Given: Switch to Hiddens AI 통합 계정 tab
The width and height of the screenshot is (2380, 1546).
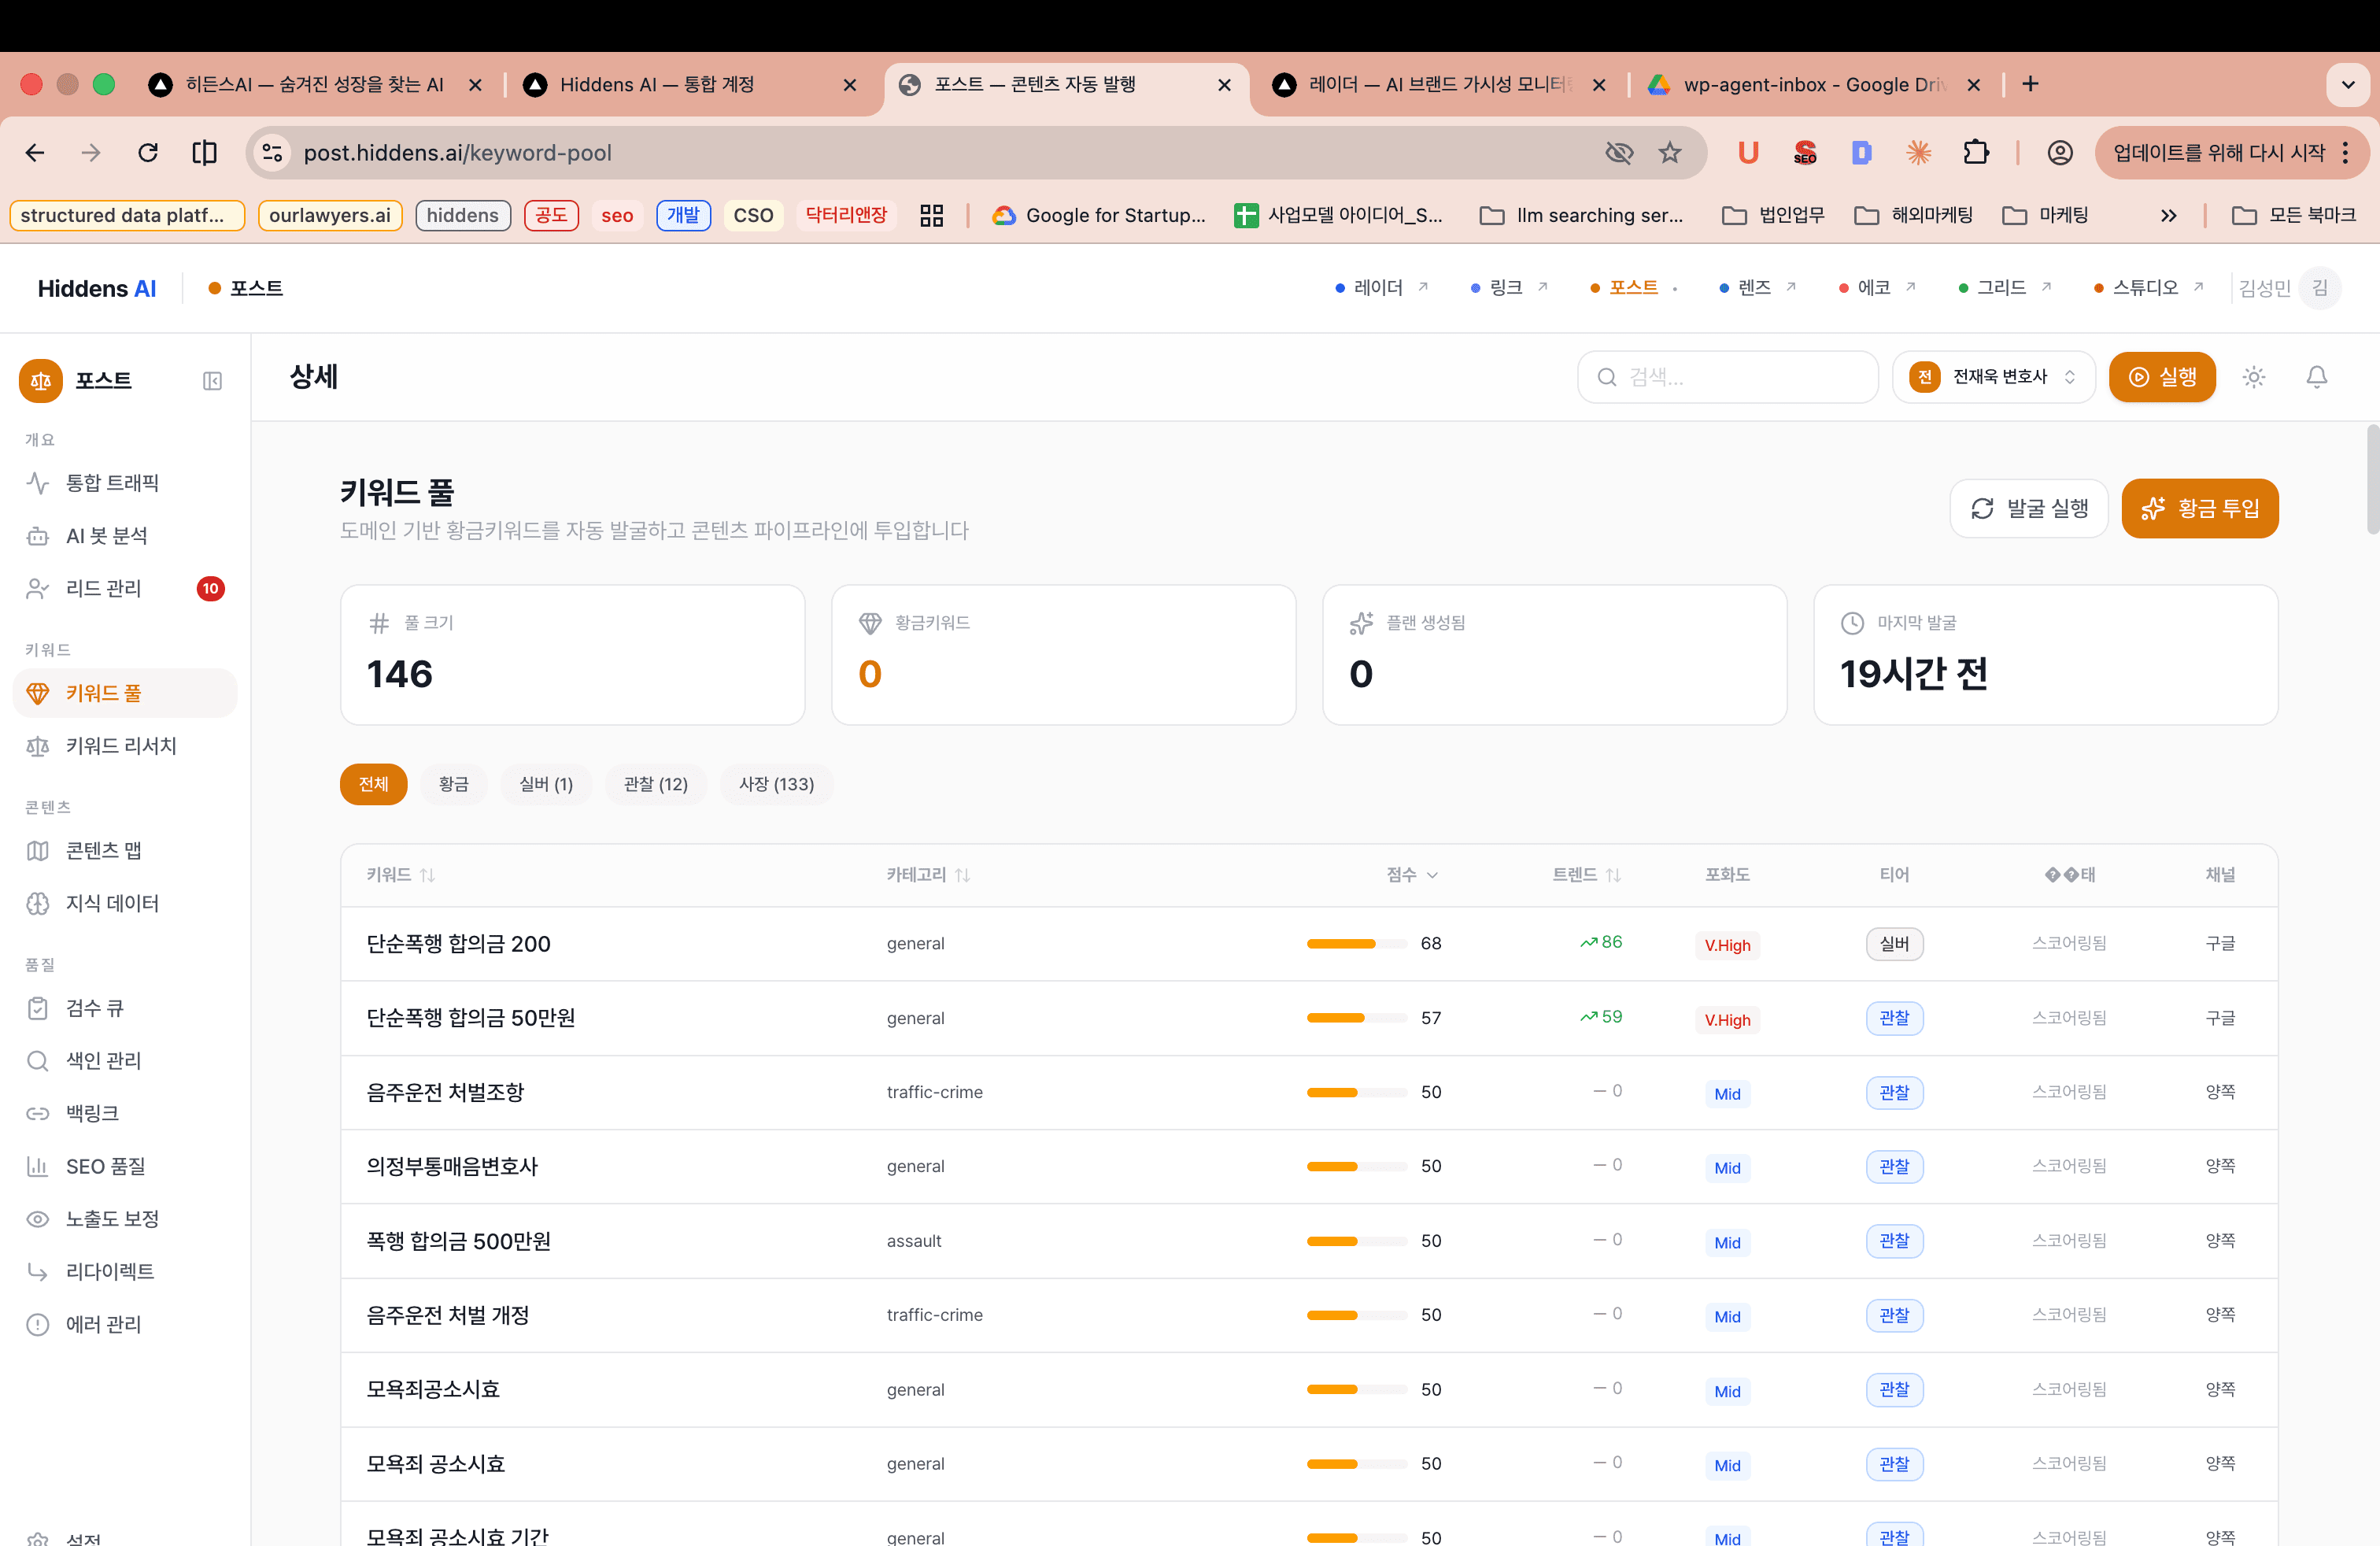Looking at the screenshot, I should (x=690, y=85).
